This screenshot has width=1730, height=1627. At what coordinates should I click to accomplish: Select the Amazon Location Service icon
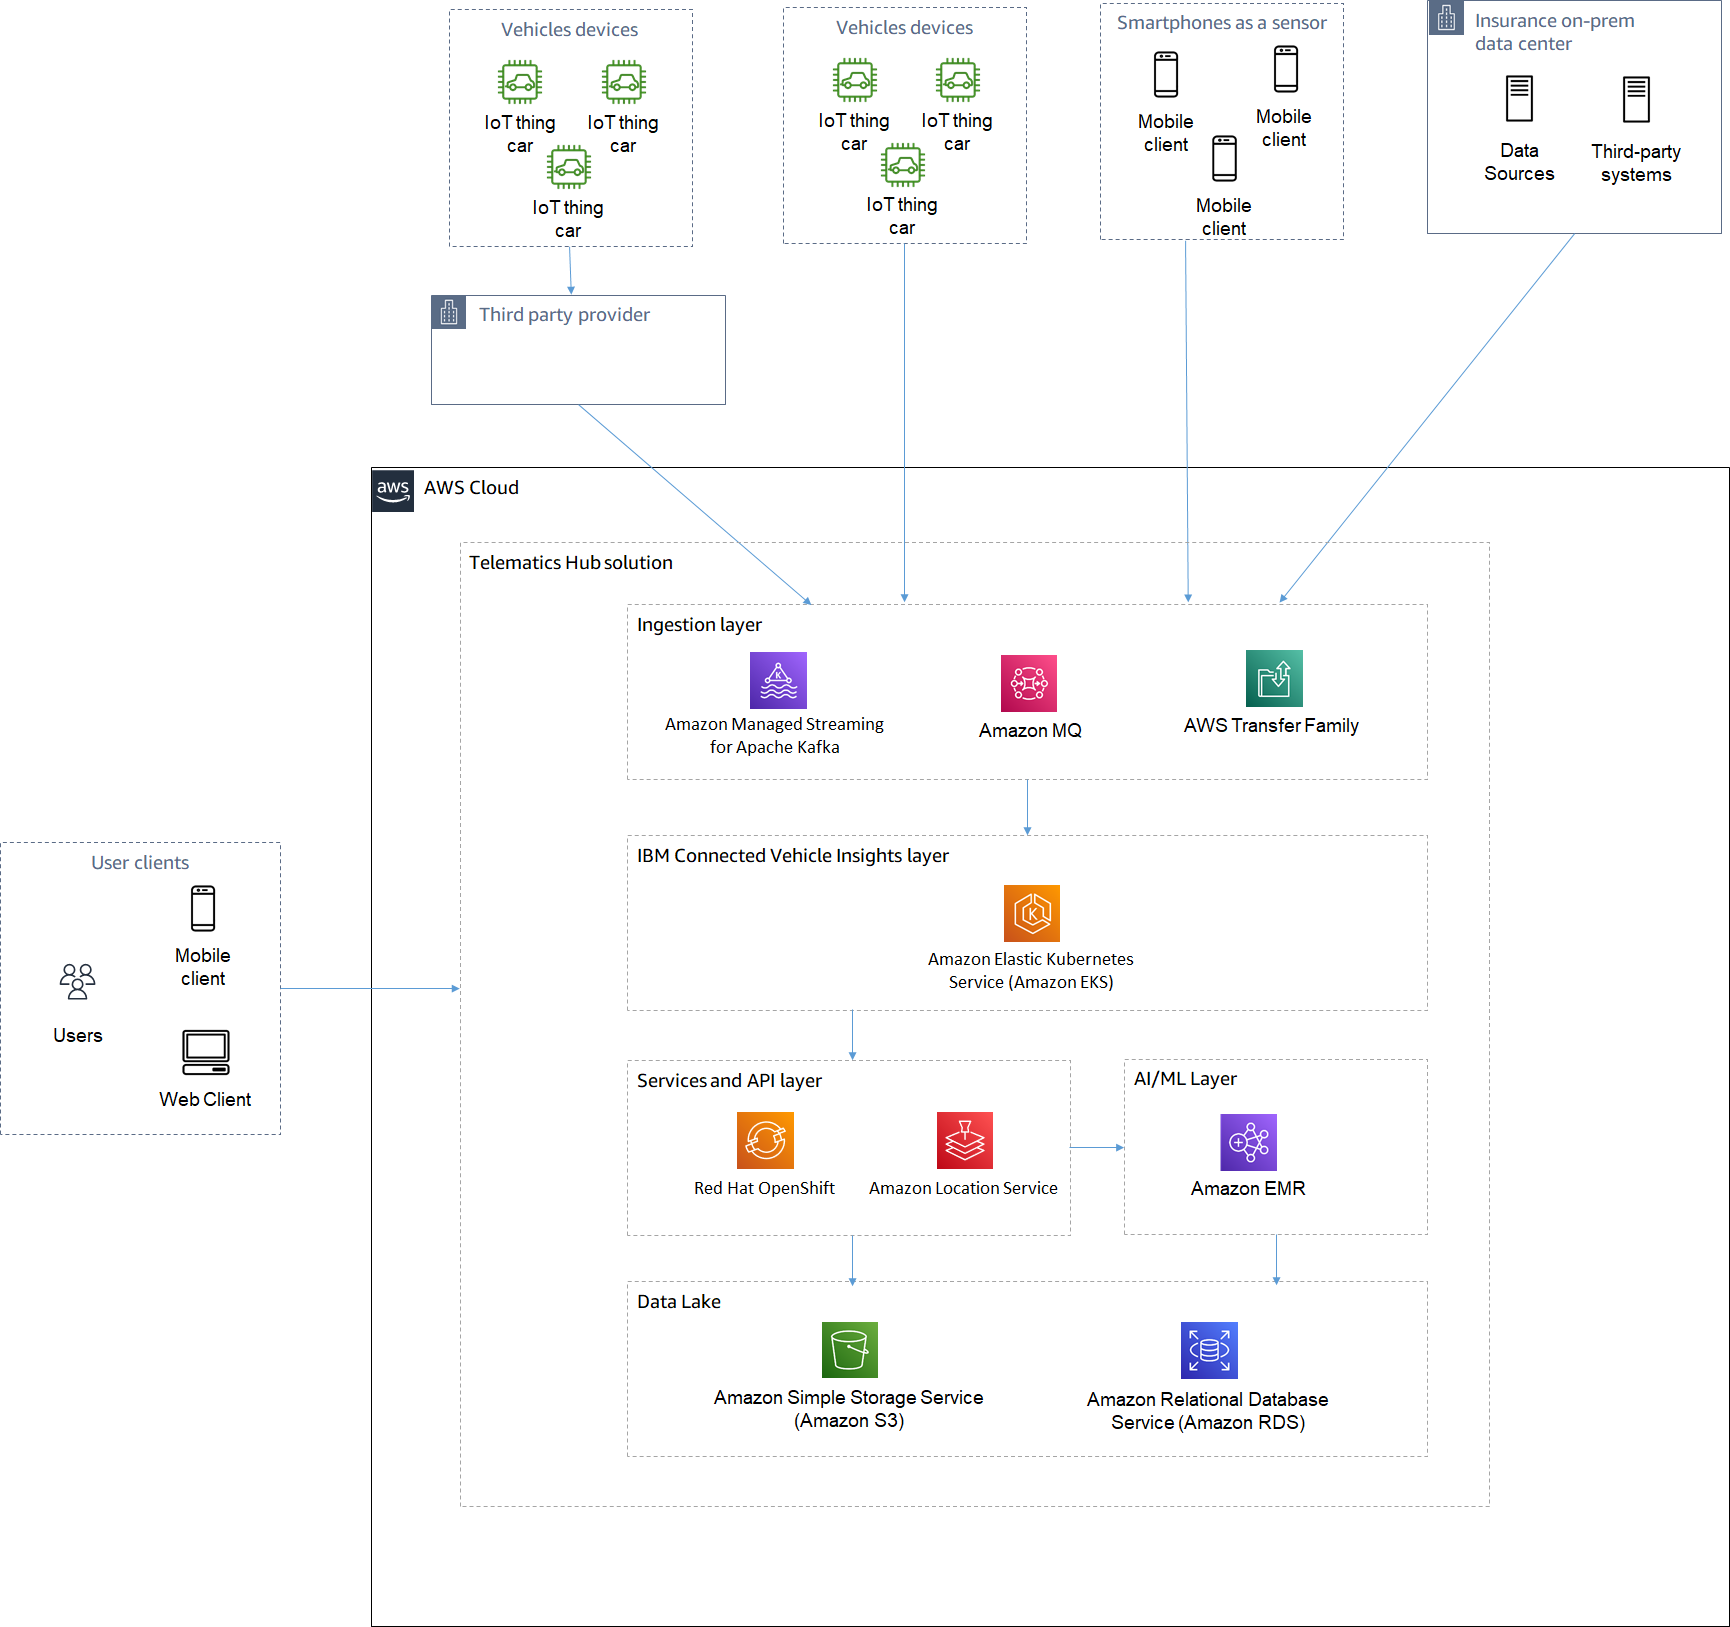pos(965,1140)
